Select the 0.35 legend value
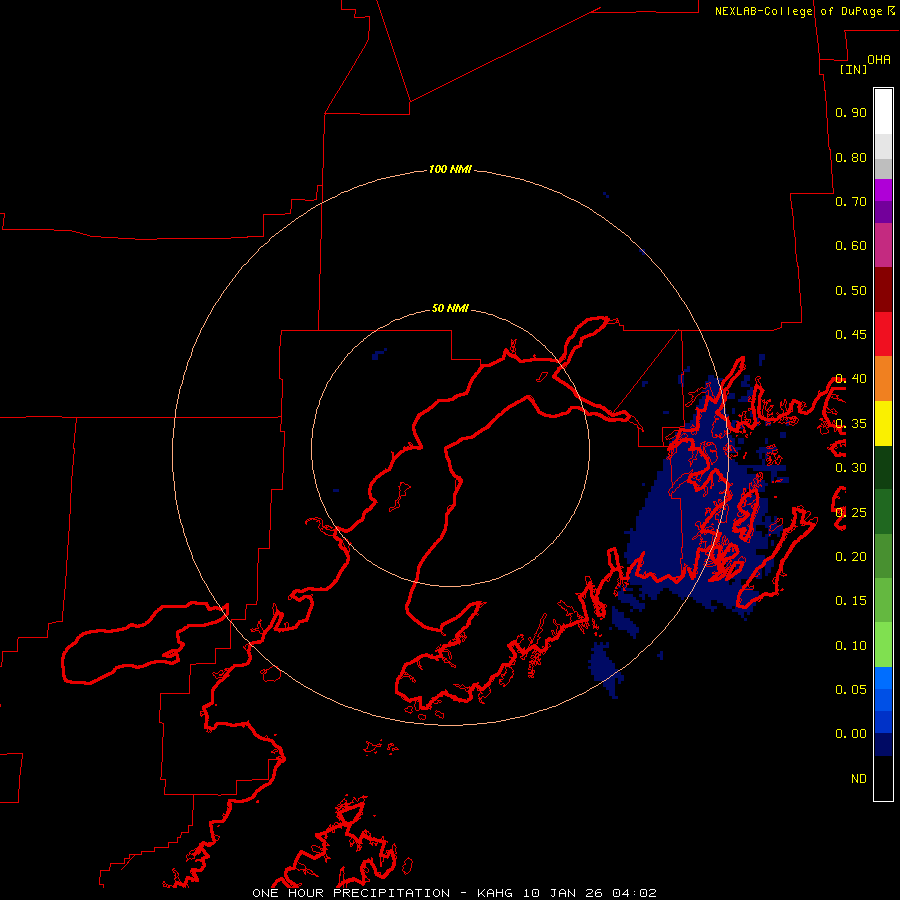This screenshot has width=900, height=900. coord(851,424)
